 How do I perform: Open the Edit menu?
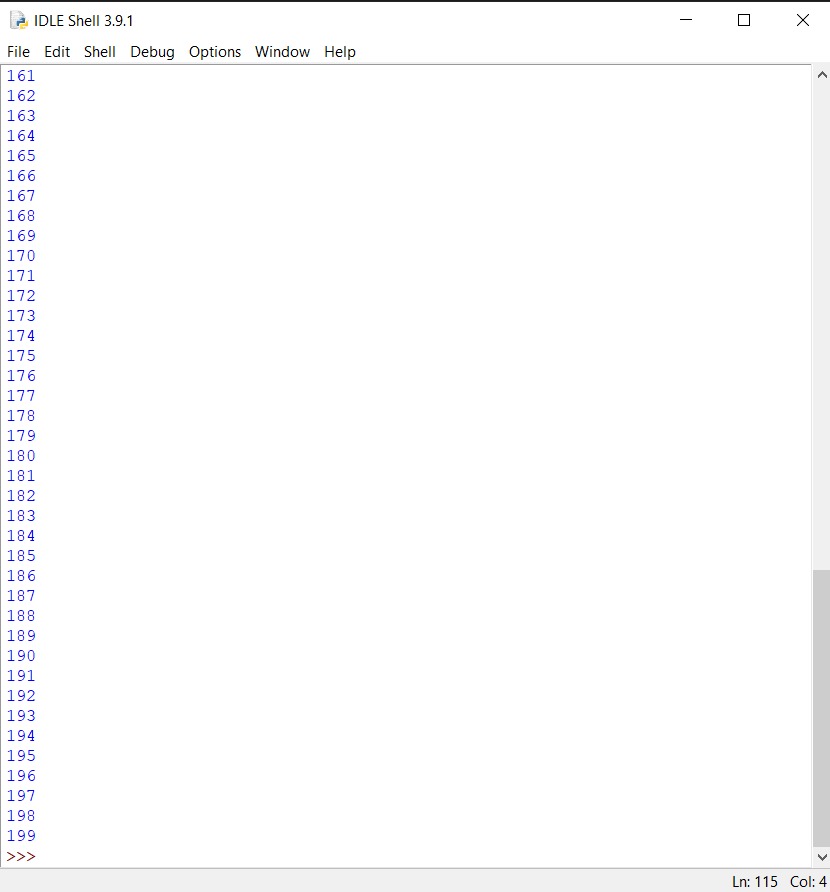[x=57, y=52]
